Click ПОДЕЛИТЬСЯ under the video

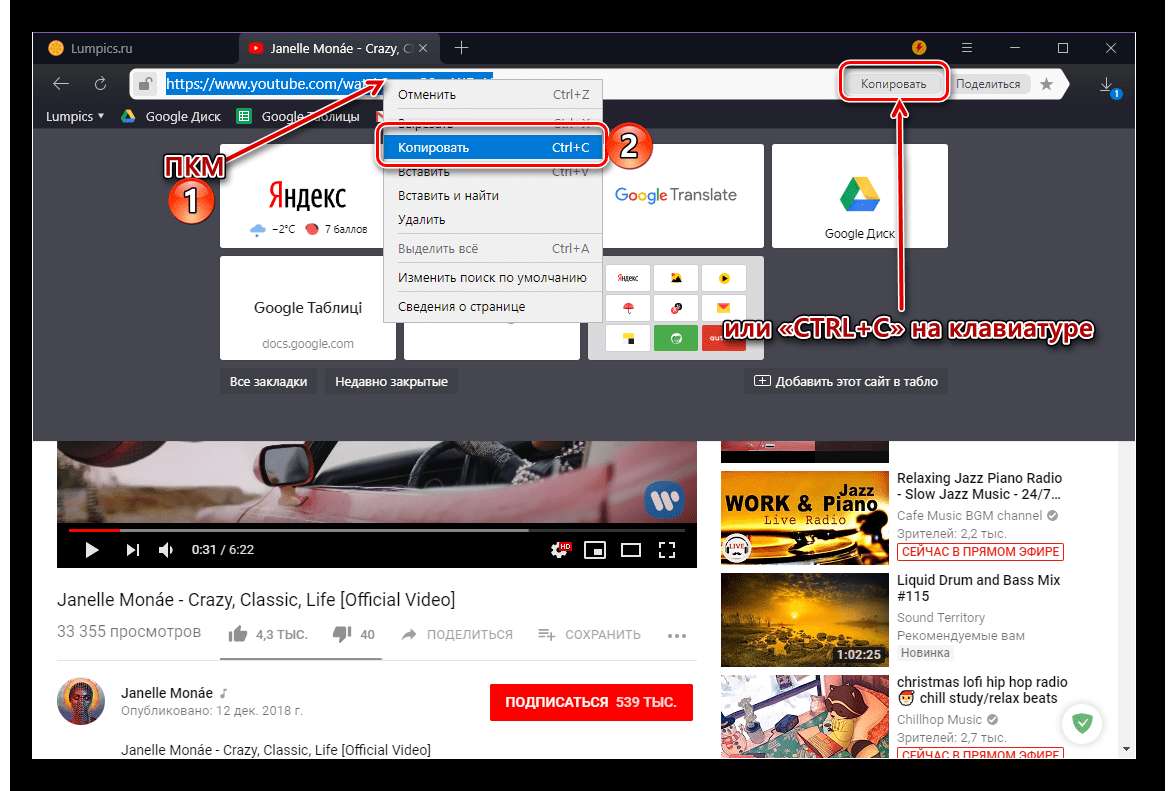pos(457,635)
